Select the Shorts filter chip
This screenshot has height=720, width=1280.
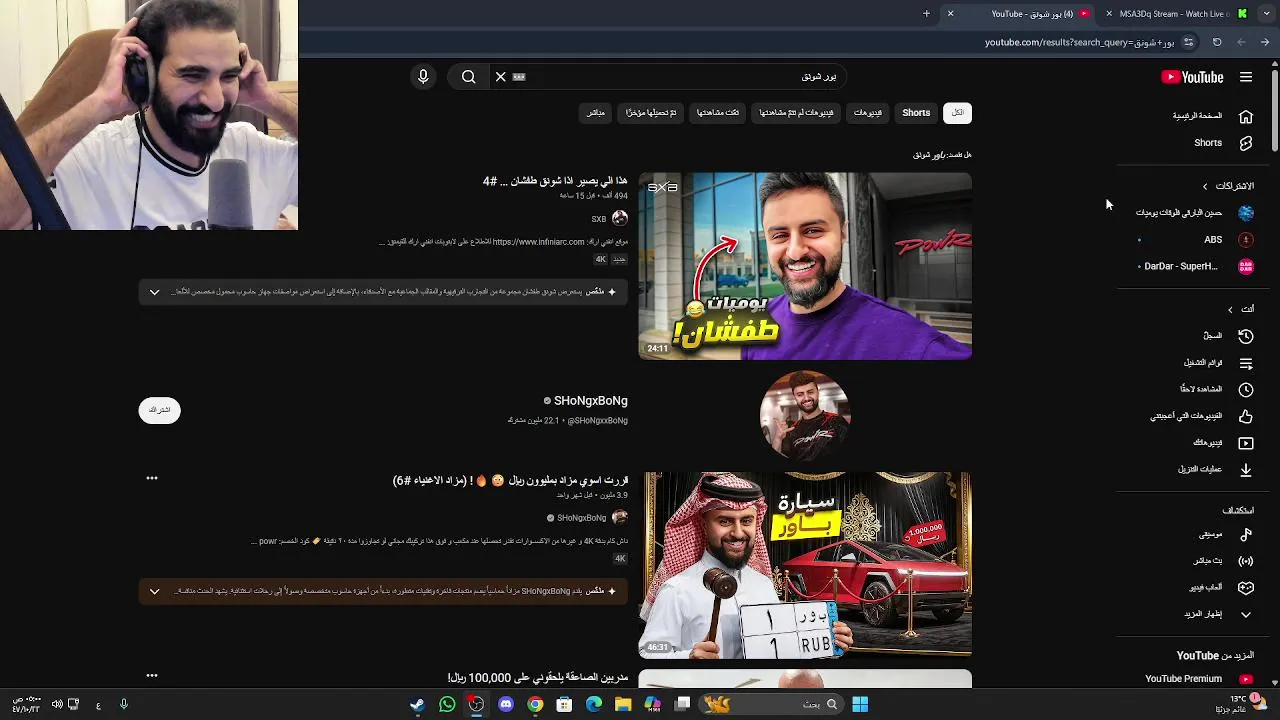coord(916,113)
